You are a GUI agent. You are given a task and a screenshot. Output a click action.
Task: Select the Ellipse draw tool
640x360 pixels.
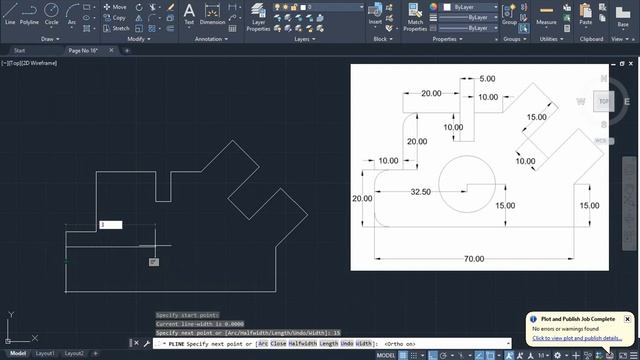pos(87,18)
